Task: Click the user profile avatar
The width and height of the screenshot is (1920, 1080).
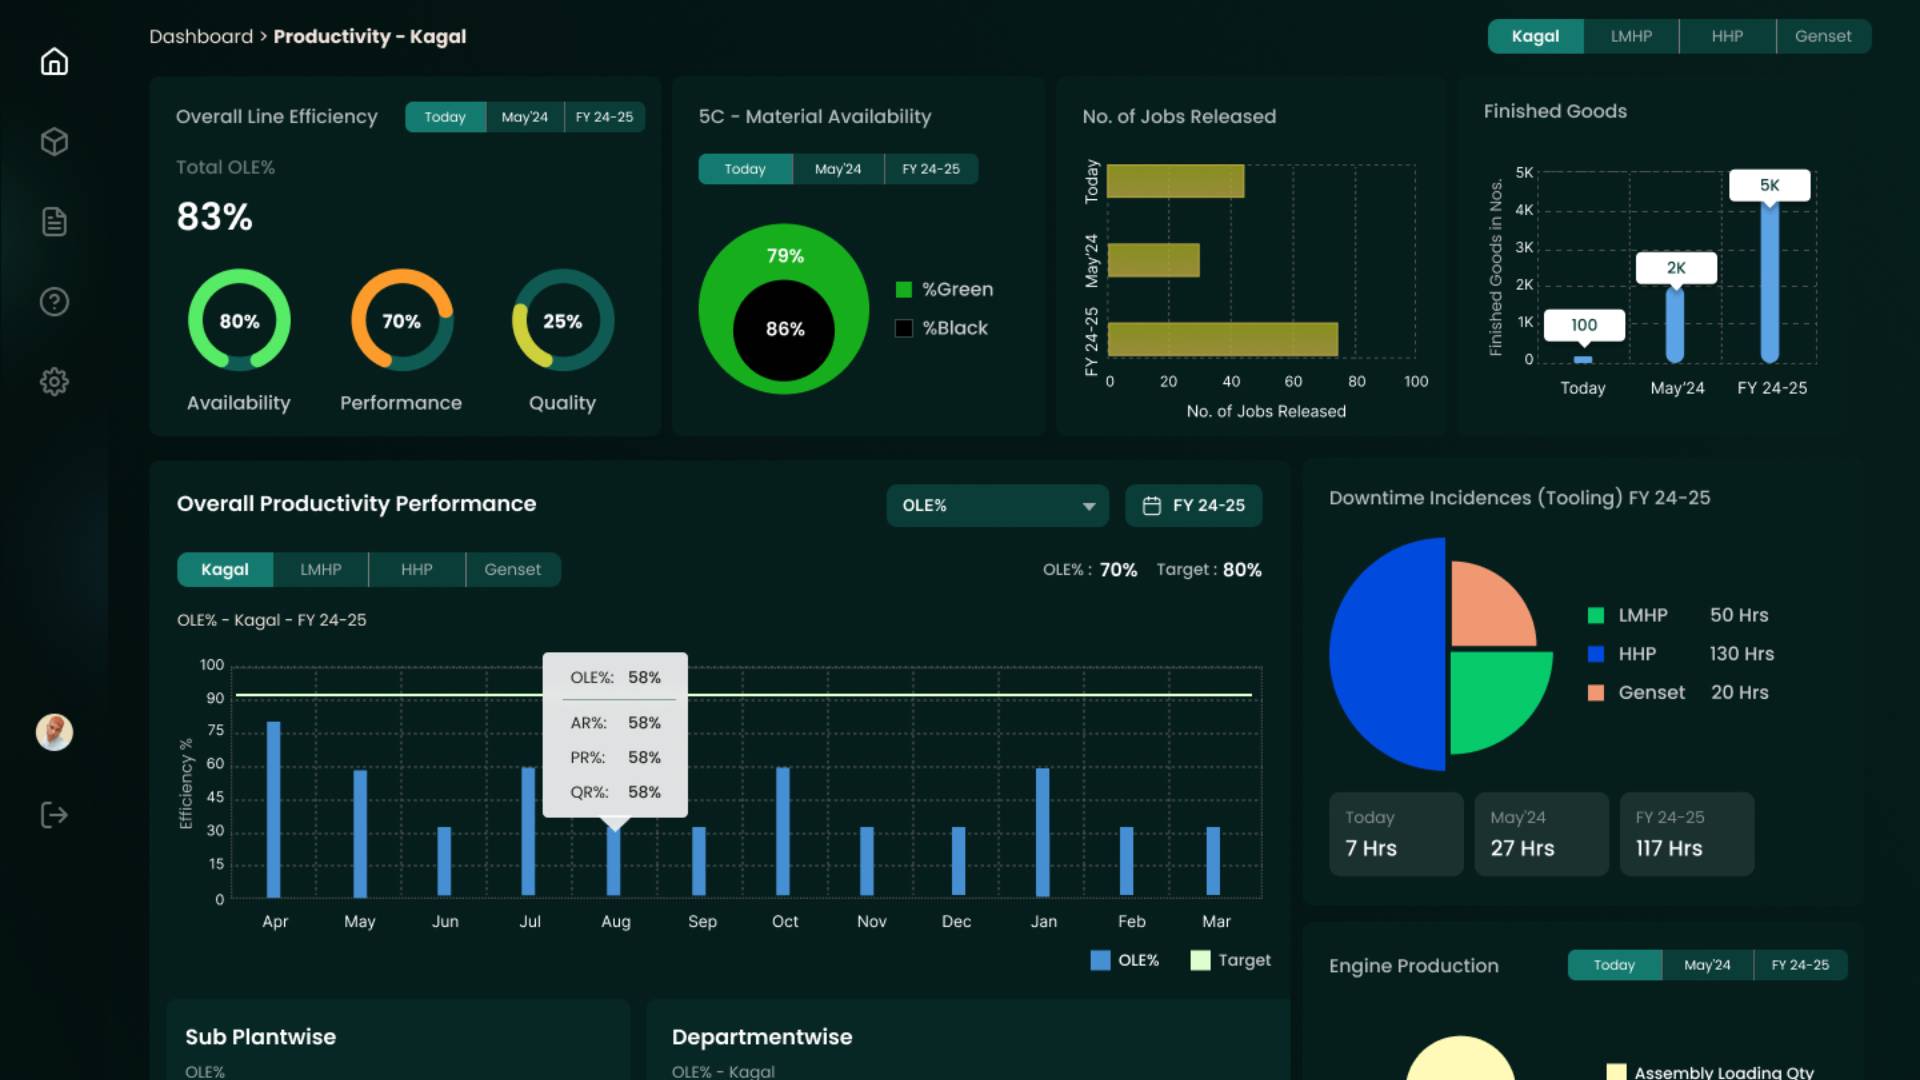Action: pyautogui.click(x=54, y=732)
